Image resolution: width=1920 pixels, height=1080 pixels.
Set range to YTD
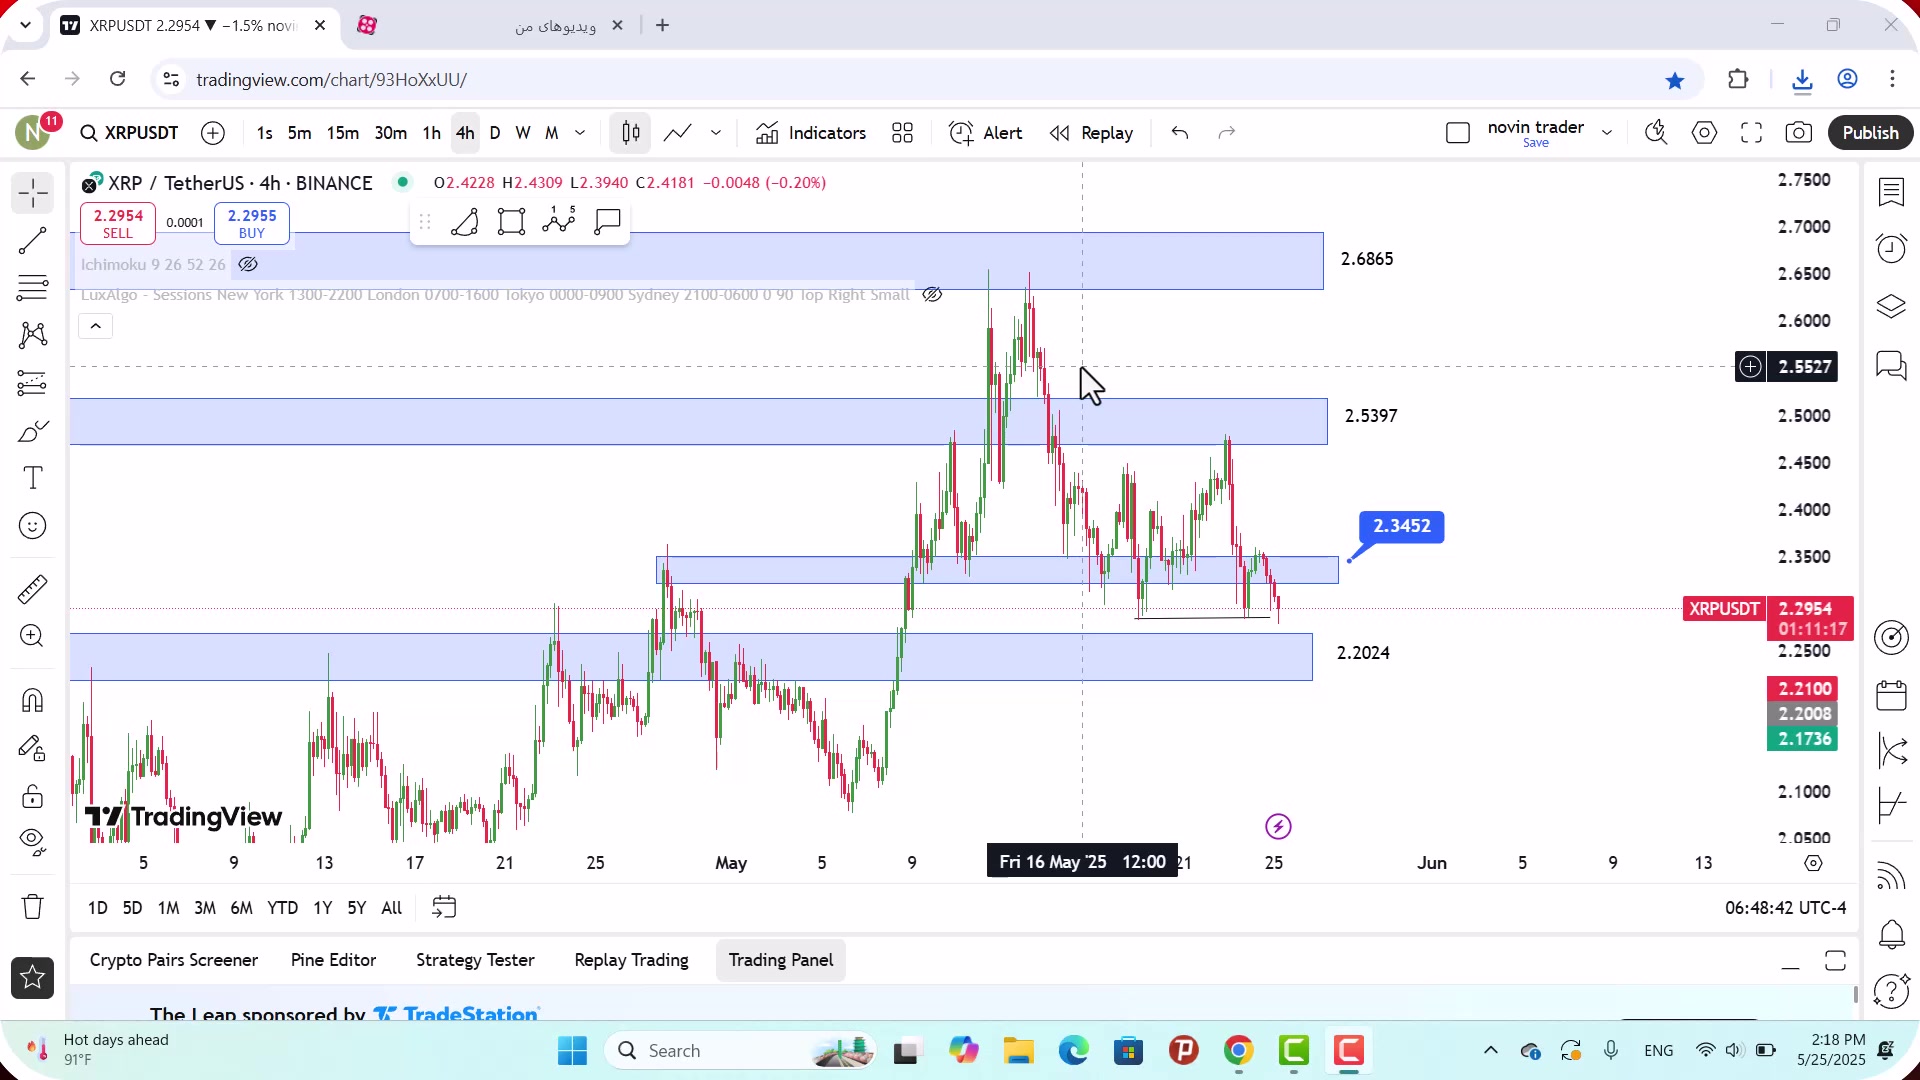(283, 908)
